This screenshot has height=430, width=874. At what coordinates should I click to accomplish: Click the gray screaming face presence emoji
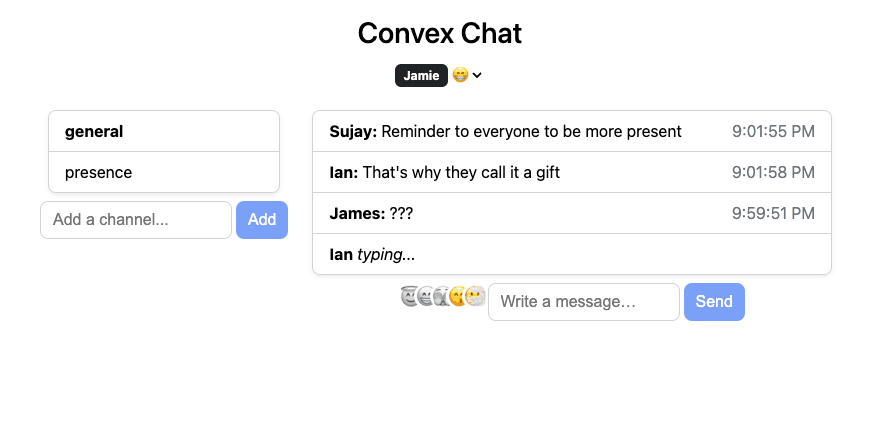[441, 296]
